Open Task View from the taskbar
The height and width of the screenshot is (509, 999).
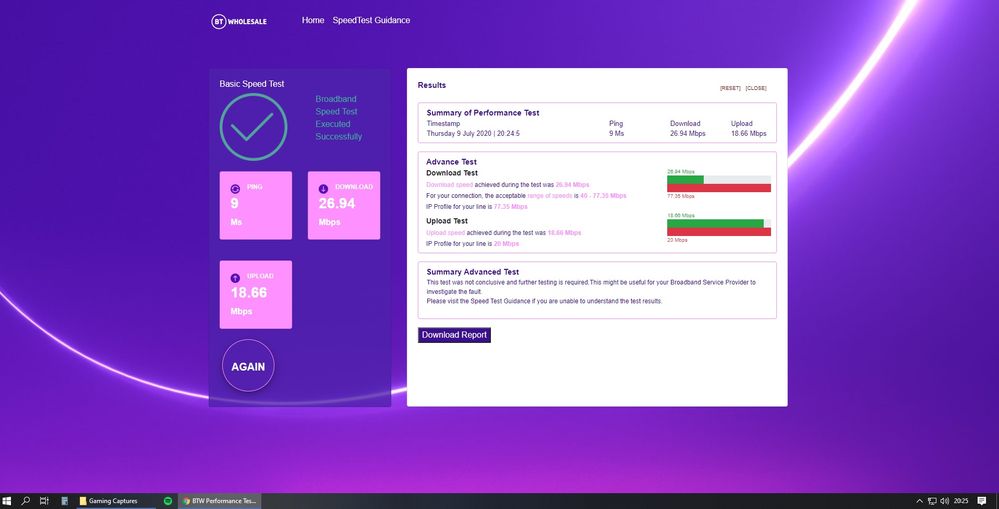[x=45, y=500]
